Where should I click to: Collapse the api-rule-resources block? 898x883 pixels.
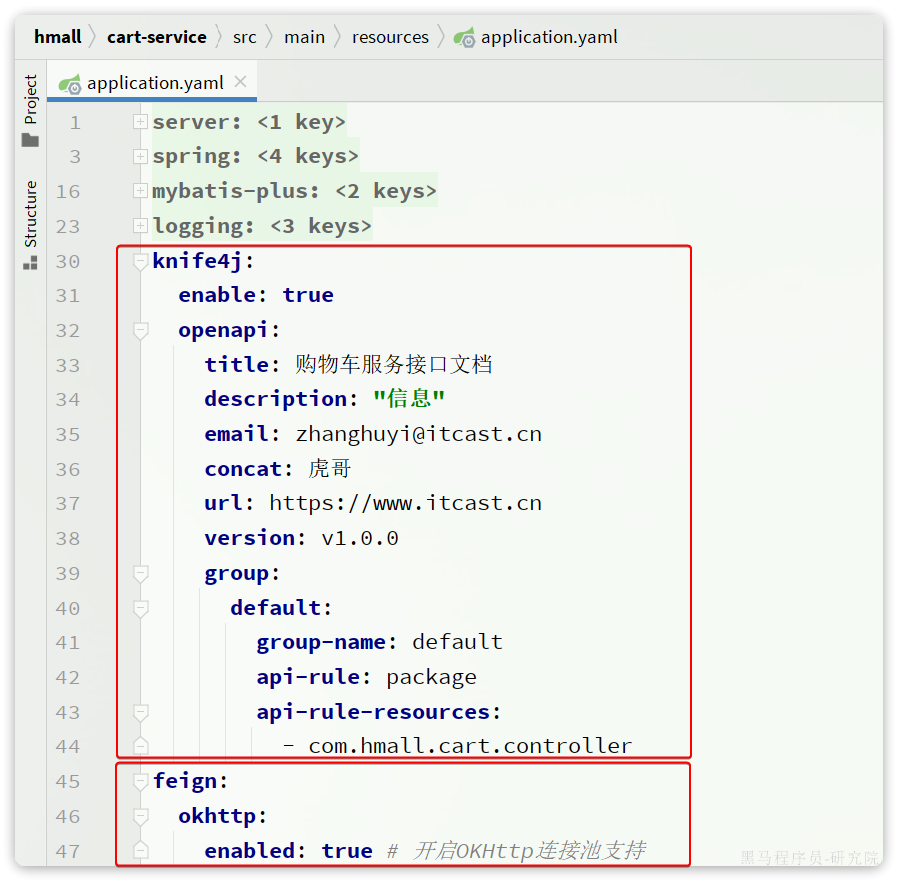coord(140,713)
